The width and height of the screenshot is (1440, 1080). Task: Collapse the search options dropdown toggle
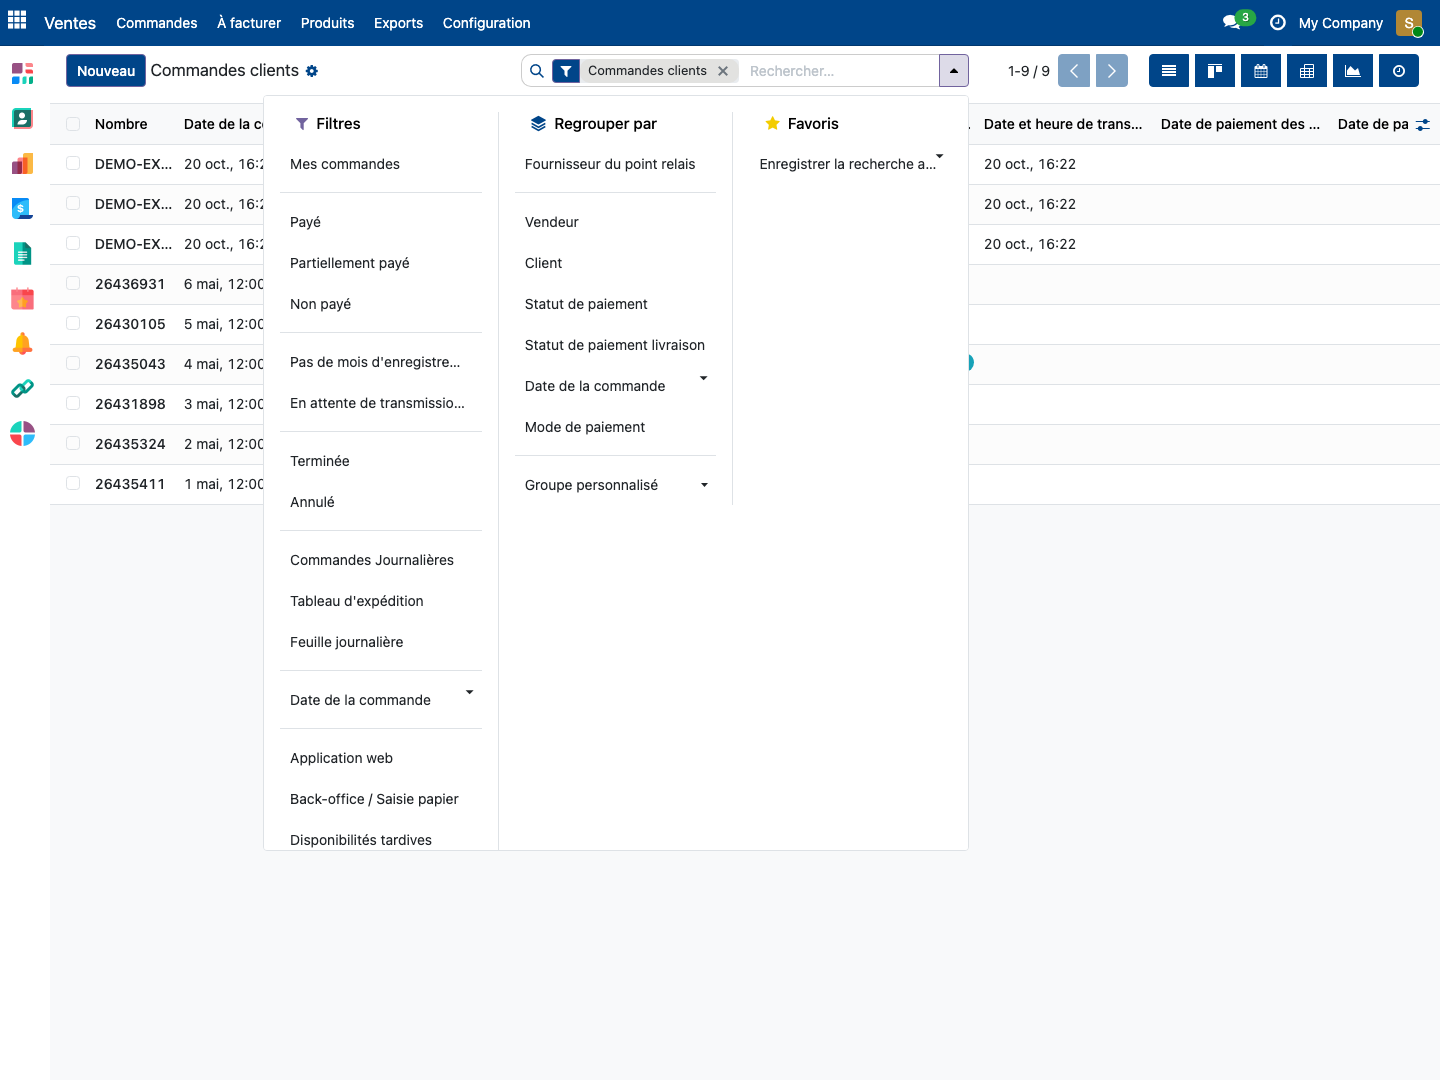pos(954,71)
